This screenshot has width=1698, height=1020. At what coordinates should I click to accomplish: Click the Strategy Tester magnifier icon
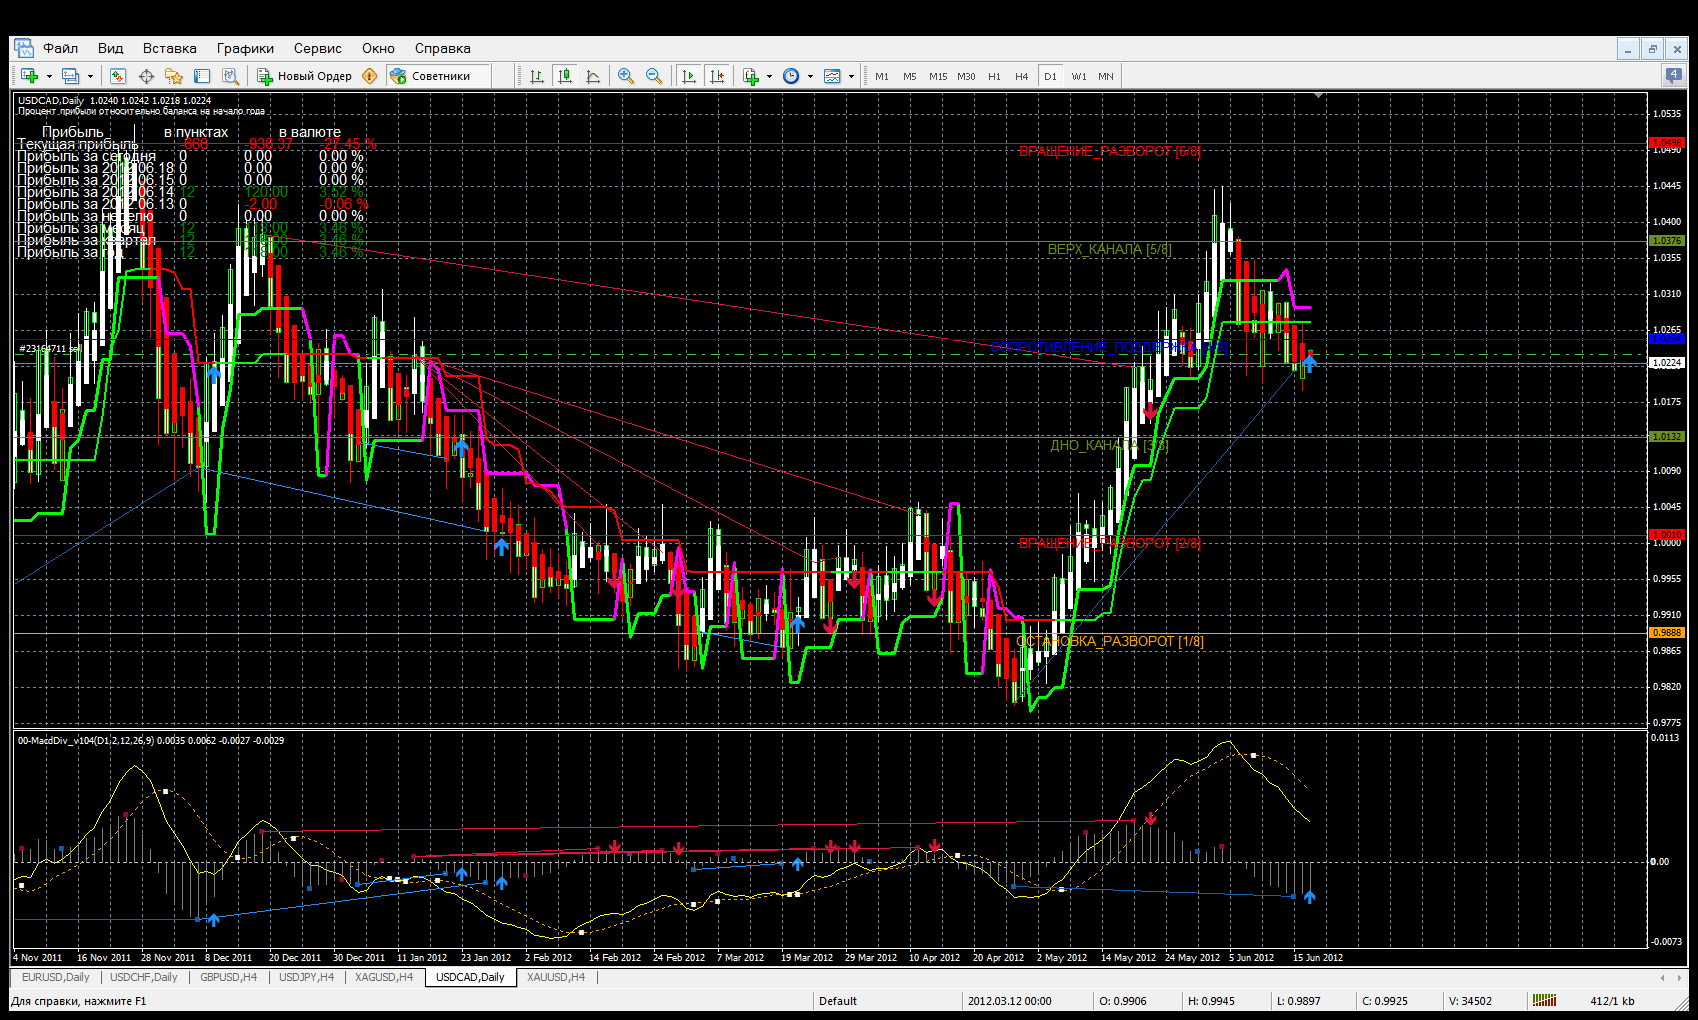[230, 76]
